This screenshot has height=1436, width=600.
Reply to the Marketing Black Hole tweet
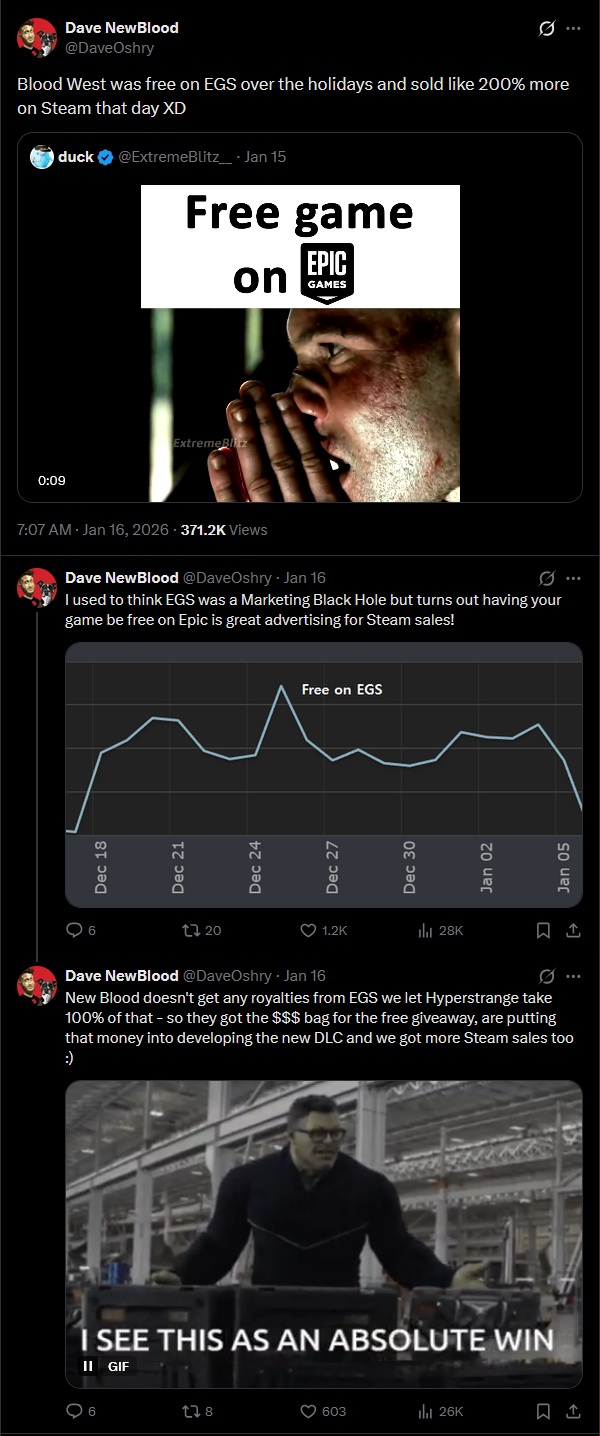click(73, 930)
